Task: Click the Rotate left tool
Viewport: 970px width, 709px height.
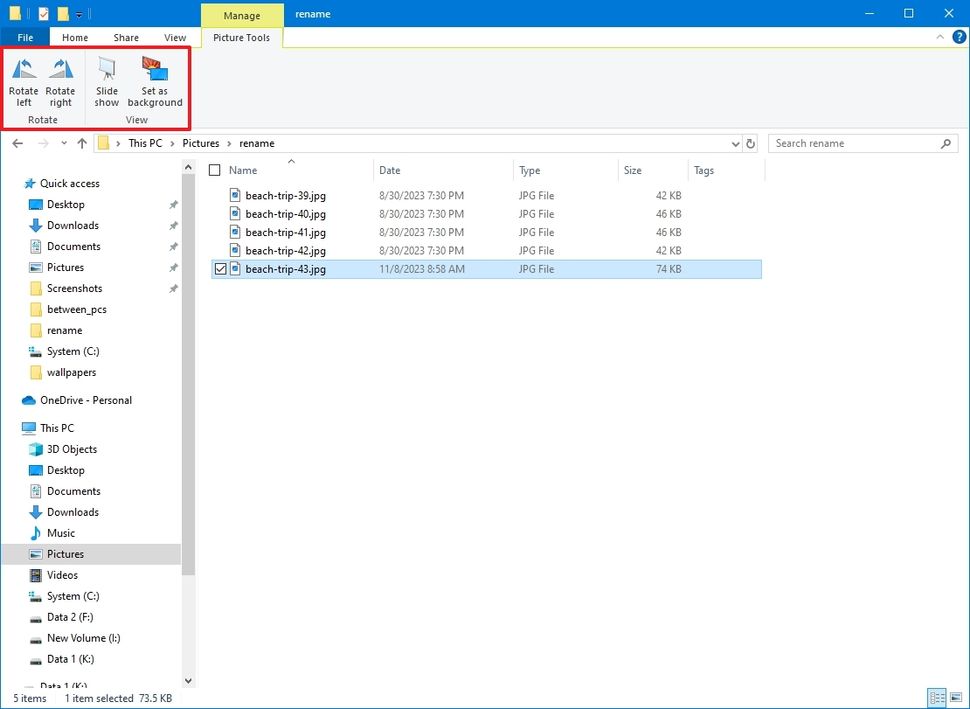Action: tap(23, 84)
